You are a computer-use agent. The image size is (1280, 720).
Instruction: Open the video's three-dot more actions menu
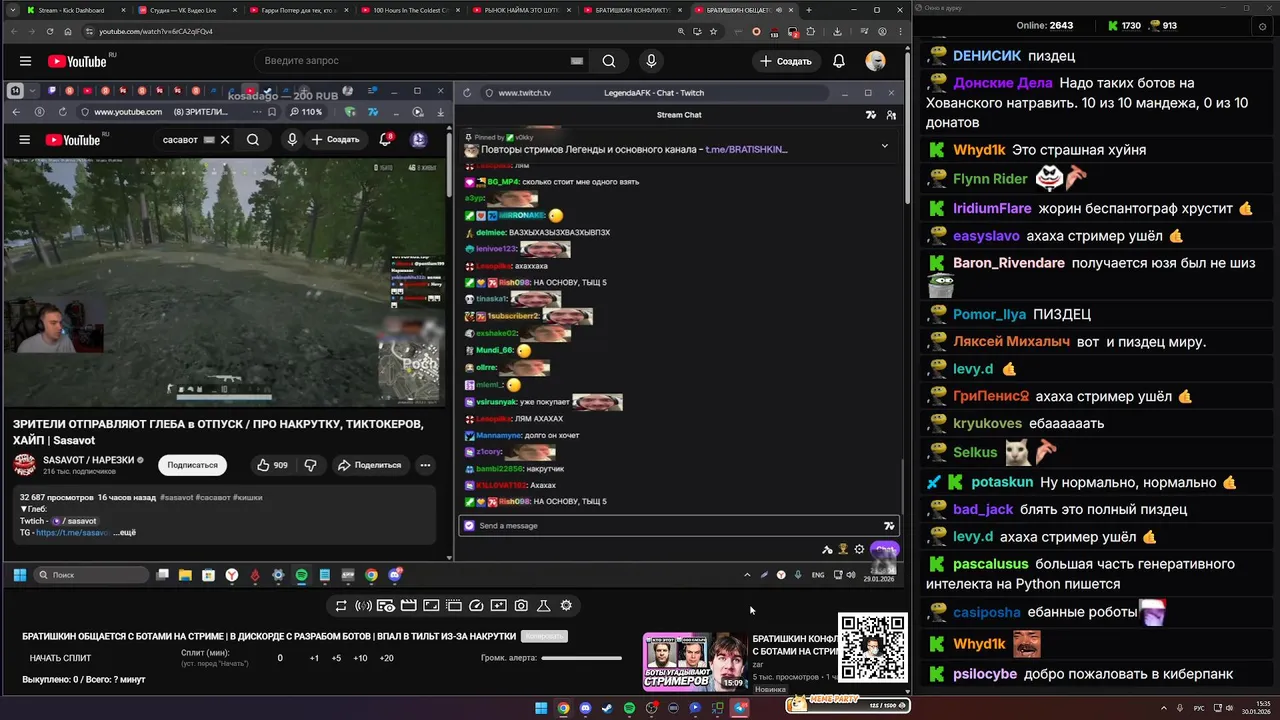[x=425, y=465]
